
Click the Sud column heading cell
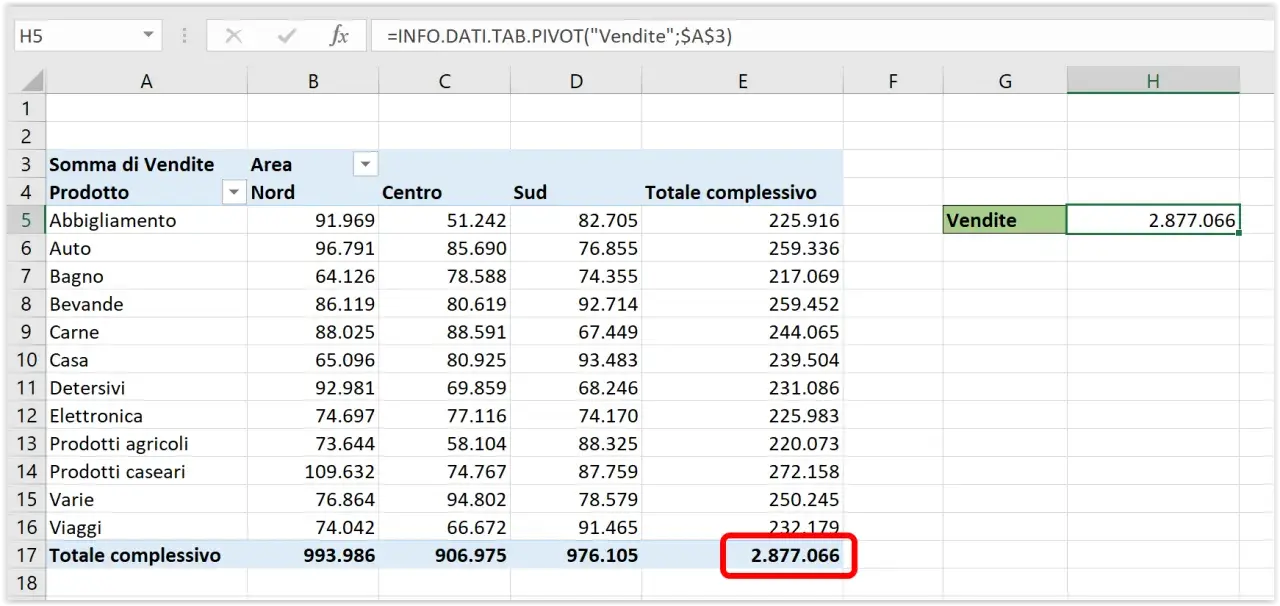pyautogui.click(x=576, y=192)
